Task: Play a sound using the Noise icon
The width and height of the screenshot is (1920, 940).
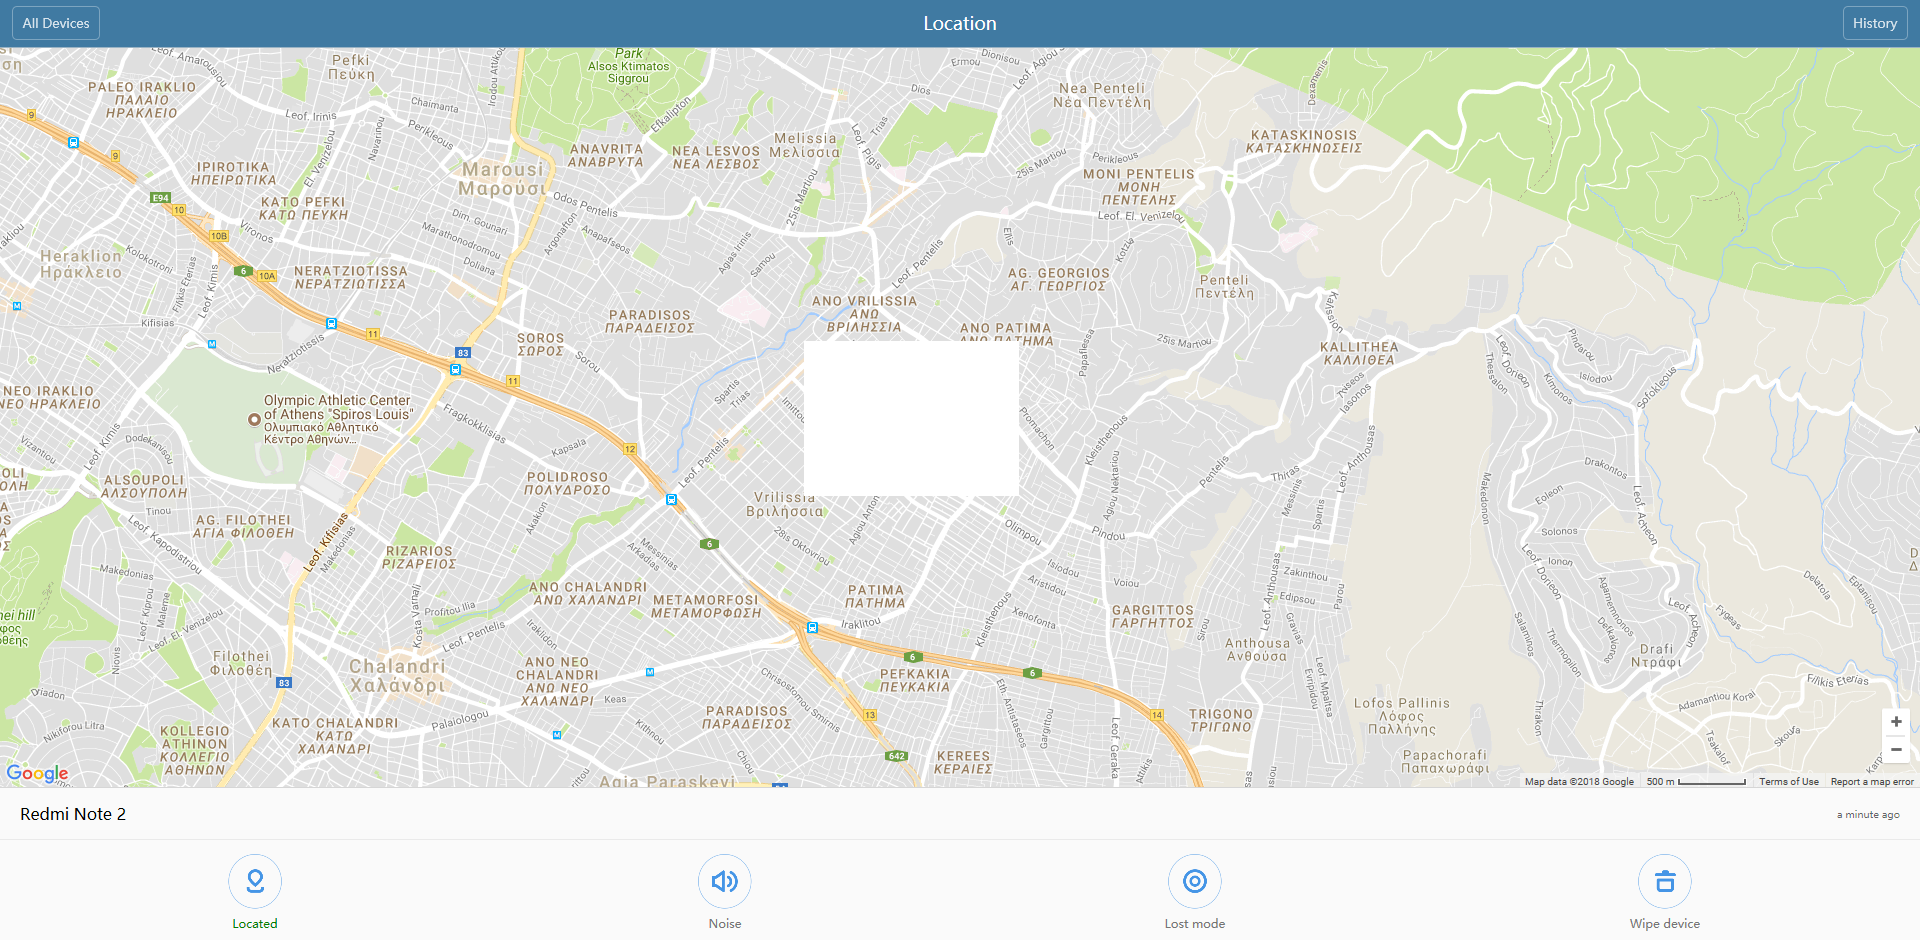Action: pyautogui.click(x=725, y=881)
